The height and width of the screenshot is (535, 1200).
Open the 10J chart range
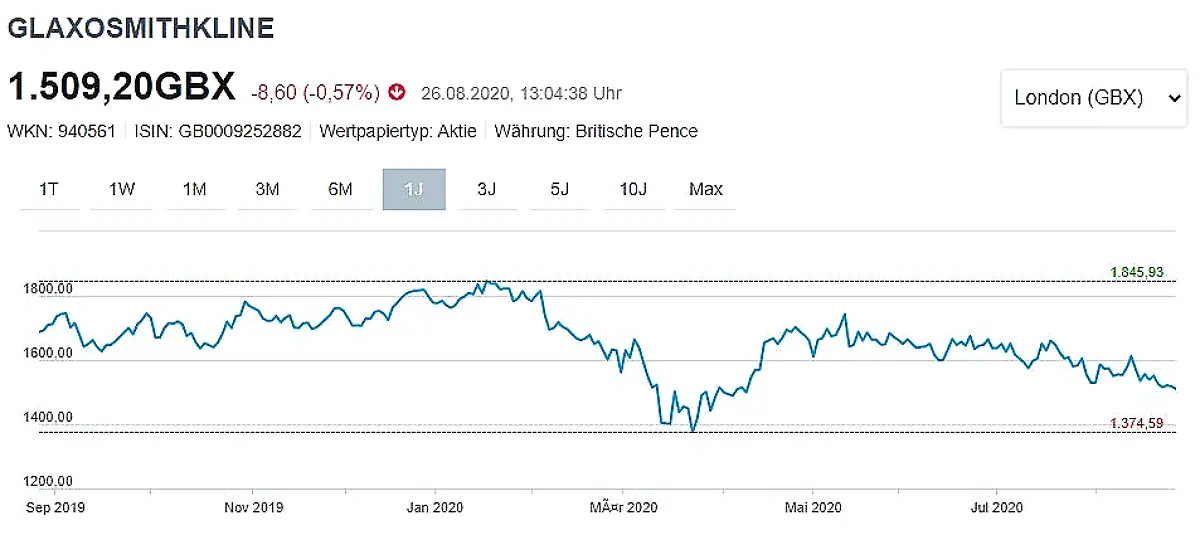click(x=633, y=189)
